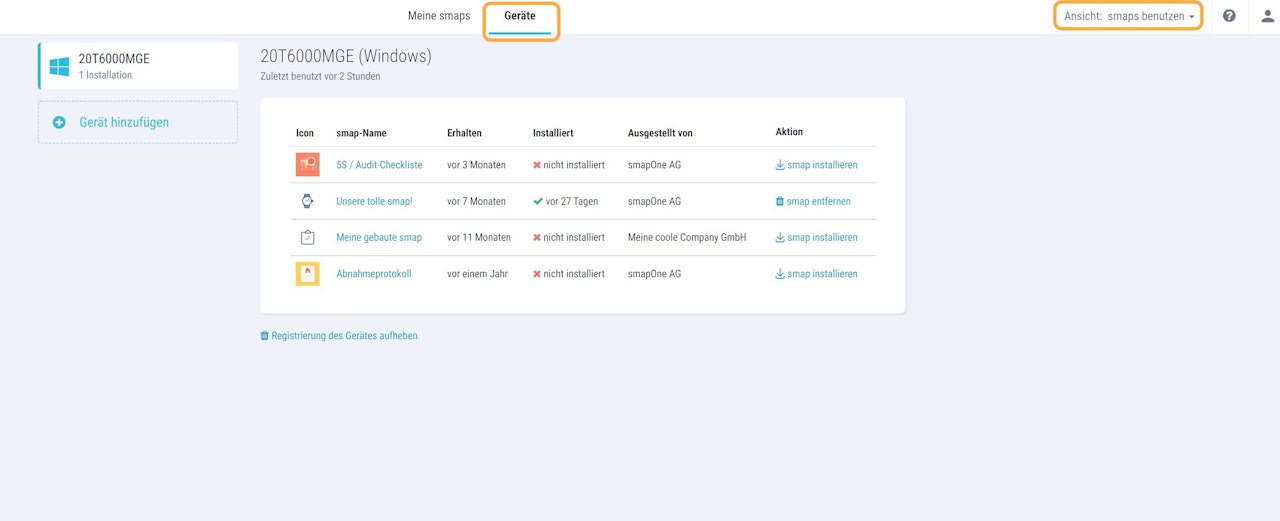Click the Windows logo of device 20T6000MGE
The image size is (1280, 521).
pos(59,66)
